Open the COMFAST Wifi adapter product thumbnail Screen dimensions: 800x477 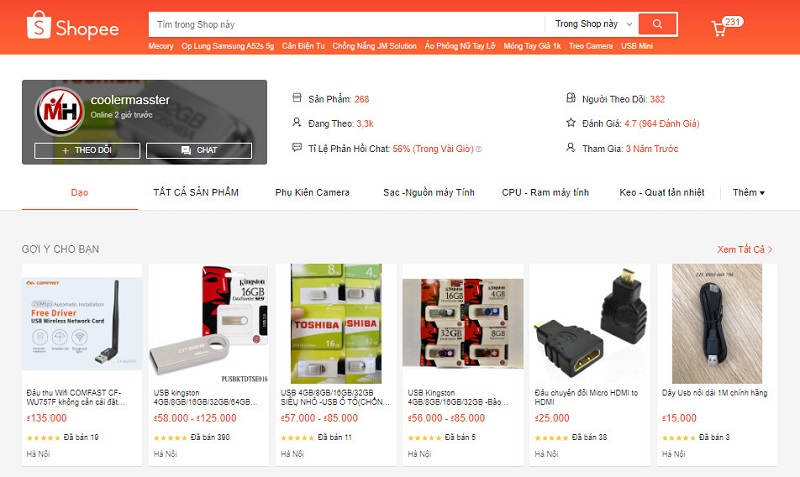82,323
